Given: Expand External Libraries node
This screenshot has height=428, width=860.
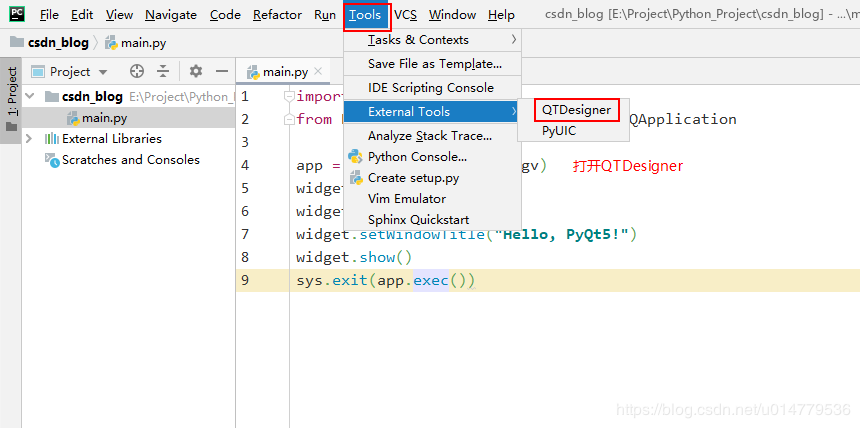Looking at the screenshot, I should click(30, 139).
